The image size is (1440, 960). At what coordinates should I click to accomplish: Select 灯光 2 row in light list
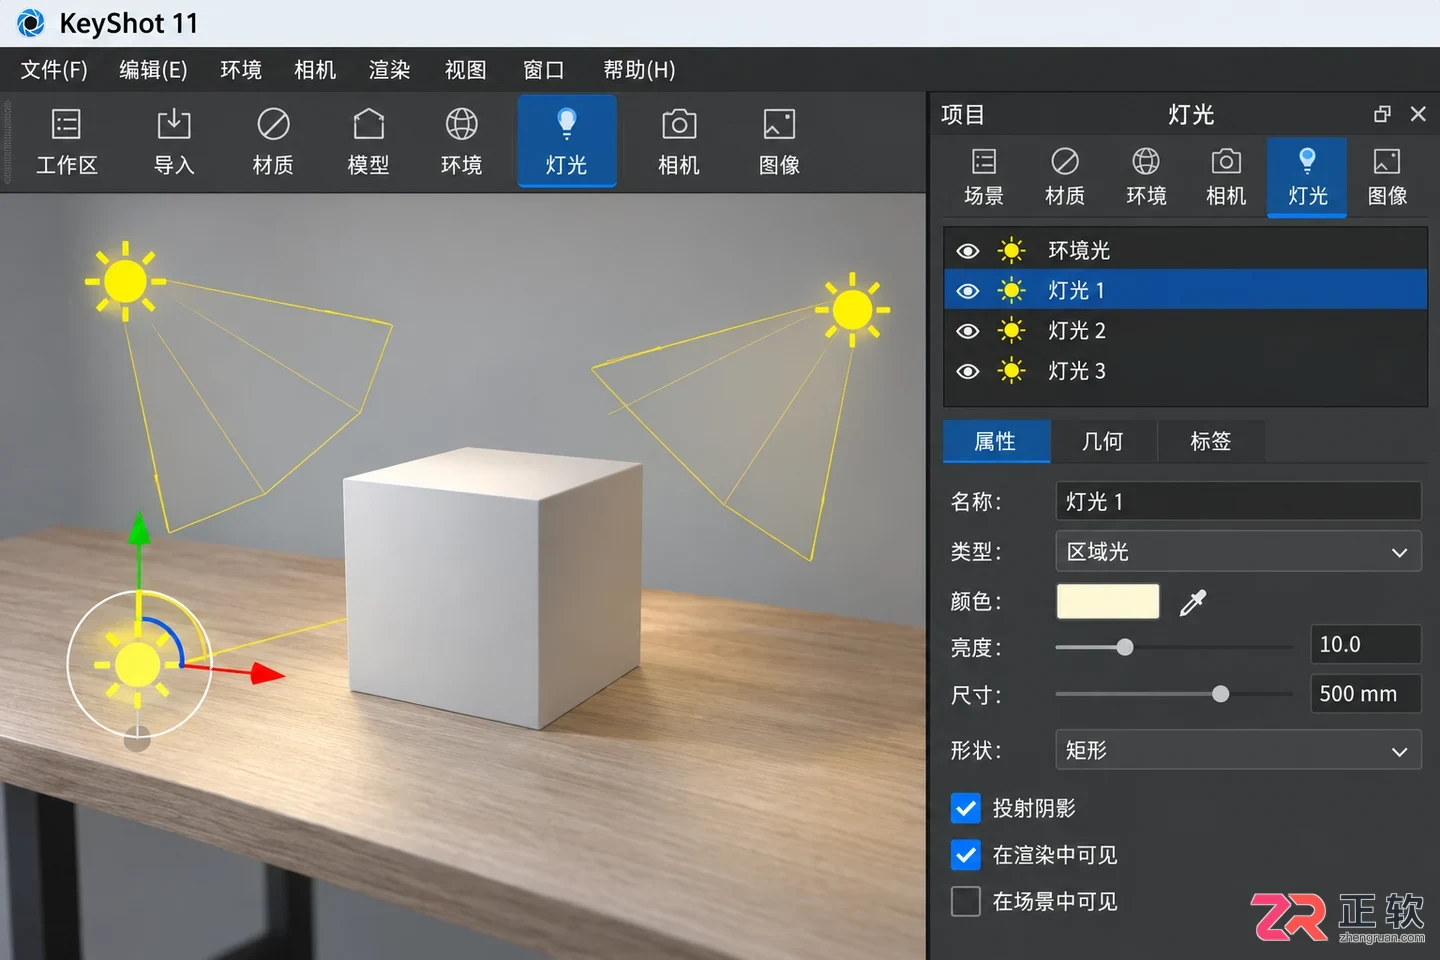pyautogui.click(x=1185, y=331)
